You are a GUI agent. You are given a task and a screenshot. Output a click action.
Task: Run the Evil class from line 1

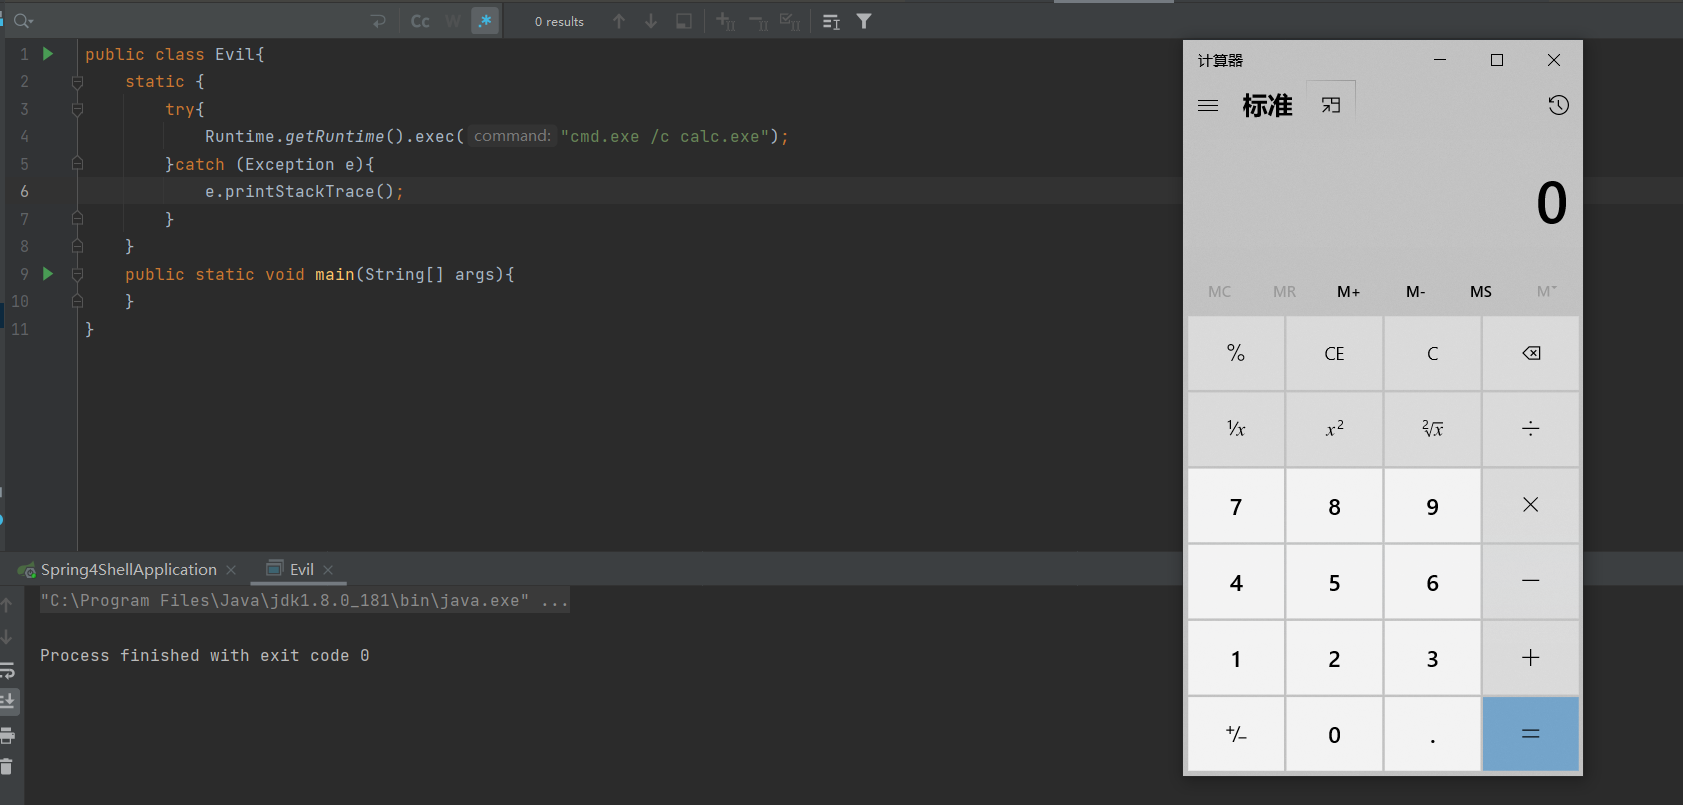tap(47, 54)
